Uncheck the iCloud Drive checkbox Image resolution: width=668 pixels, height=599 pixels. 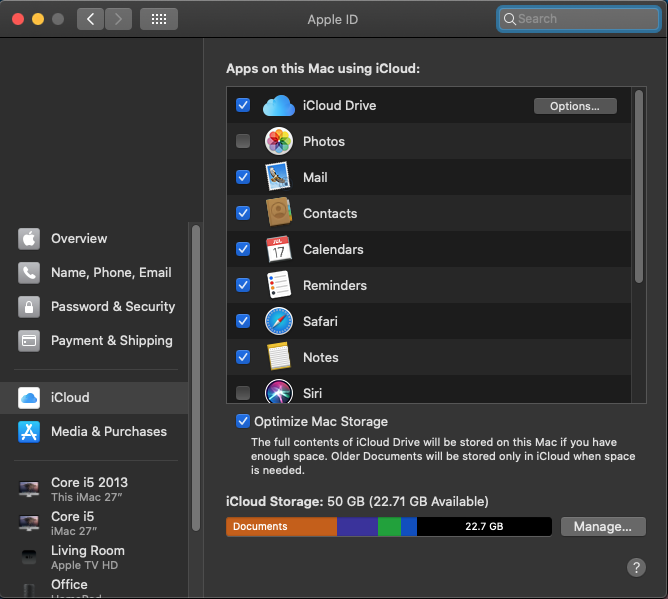pos(243,105)
